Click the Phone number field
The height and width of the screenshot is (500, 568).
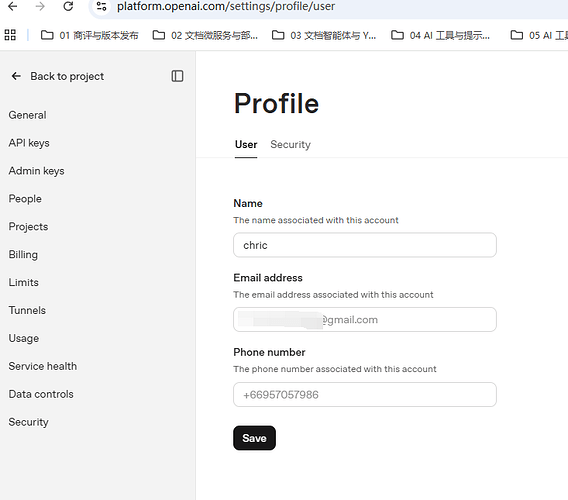365,395
